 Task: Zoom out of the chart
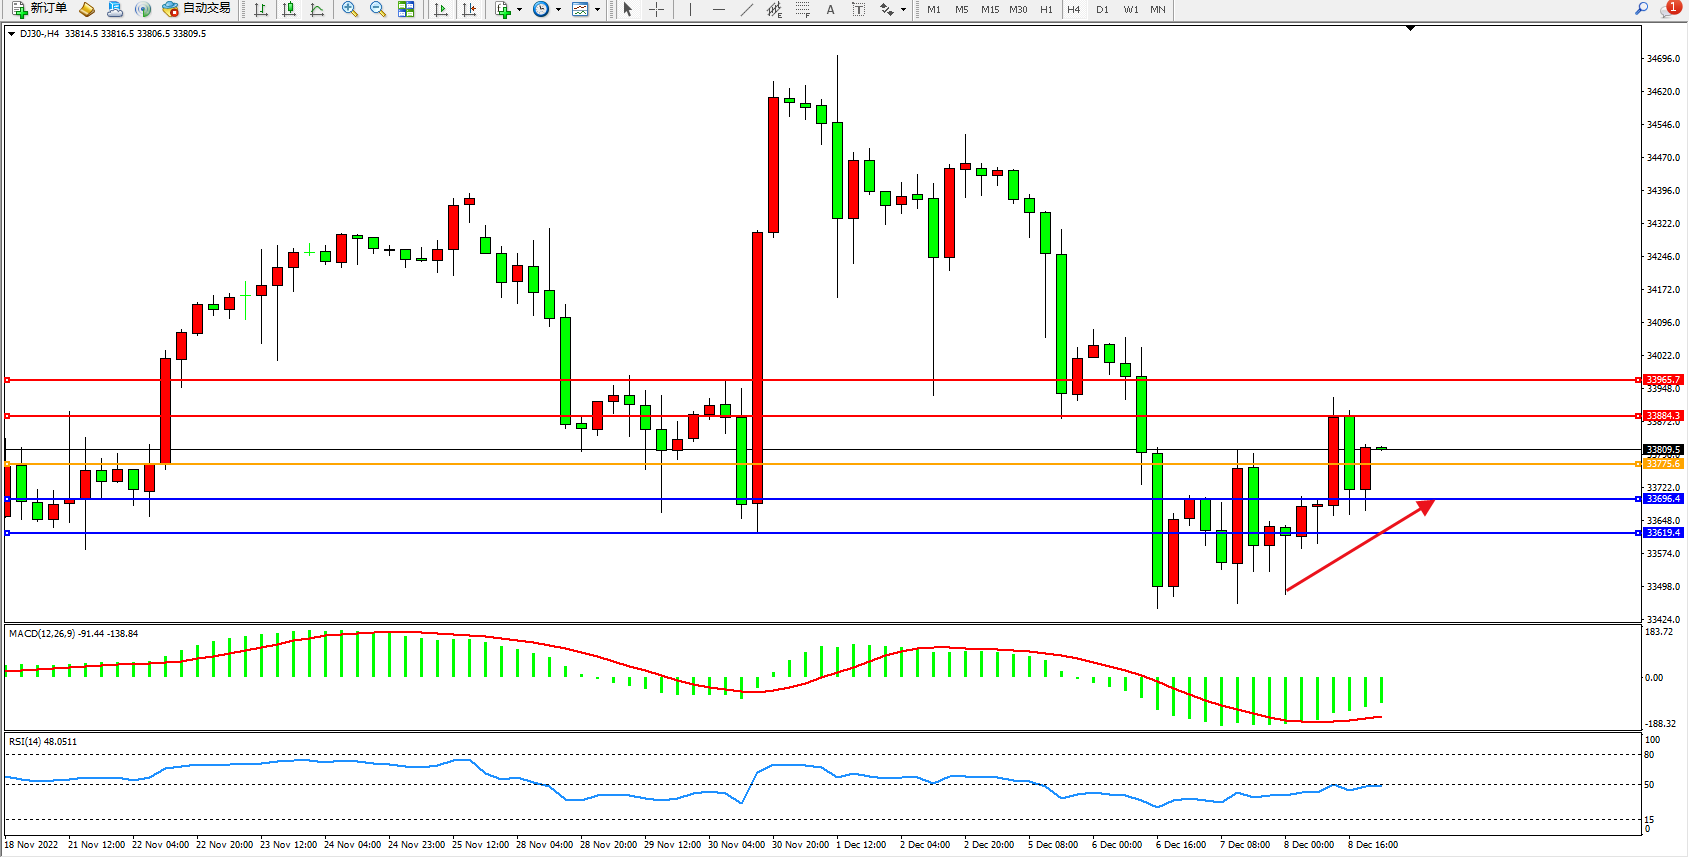[x=377, y=9]
